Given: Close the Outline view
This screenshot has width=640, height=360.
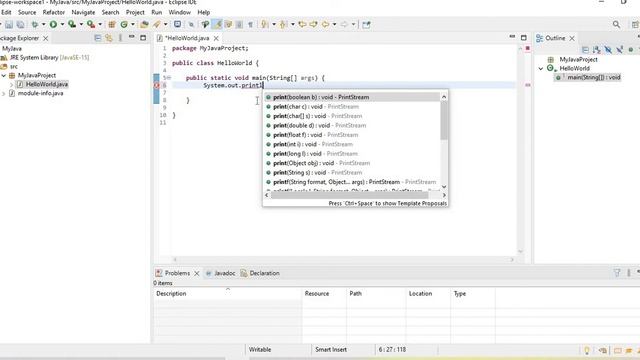Looking at the screenshot, I should click(572, 38).
